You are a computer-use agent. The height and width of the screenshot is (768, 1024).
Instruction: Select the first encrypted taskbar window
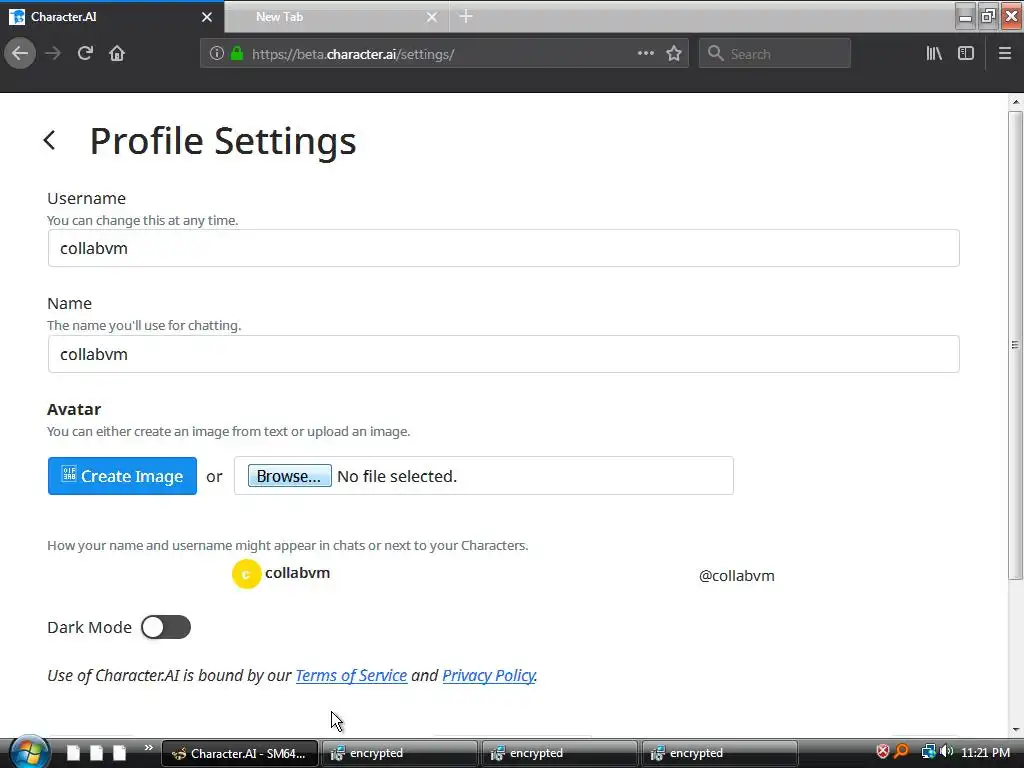[400, 753]
